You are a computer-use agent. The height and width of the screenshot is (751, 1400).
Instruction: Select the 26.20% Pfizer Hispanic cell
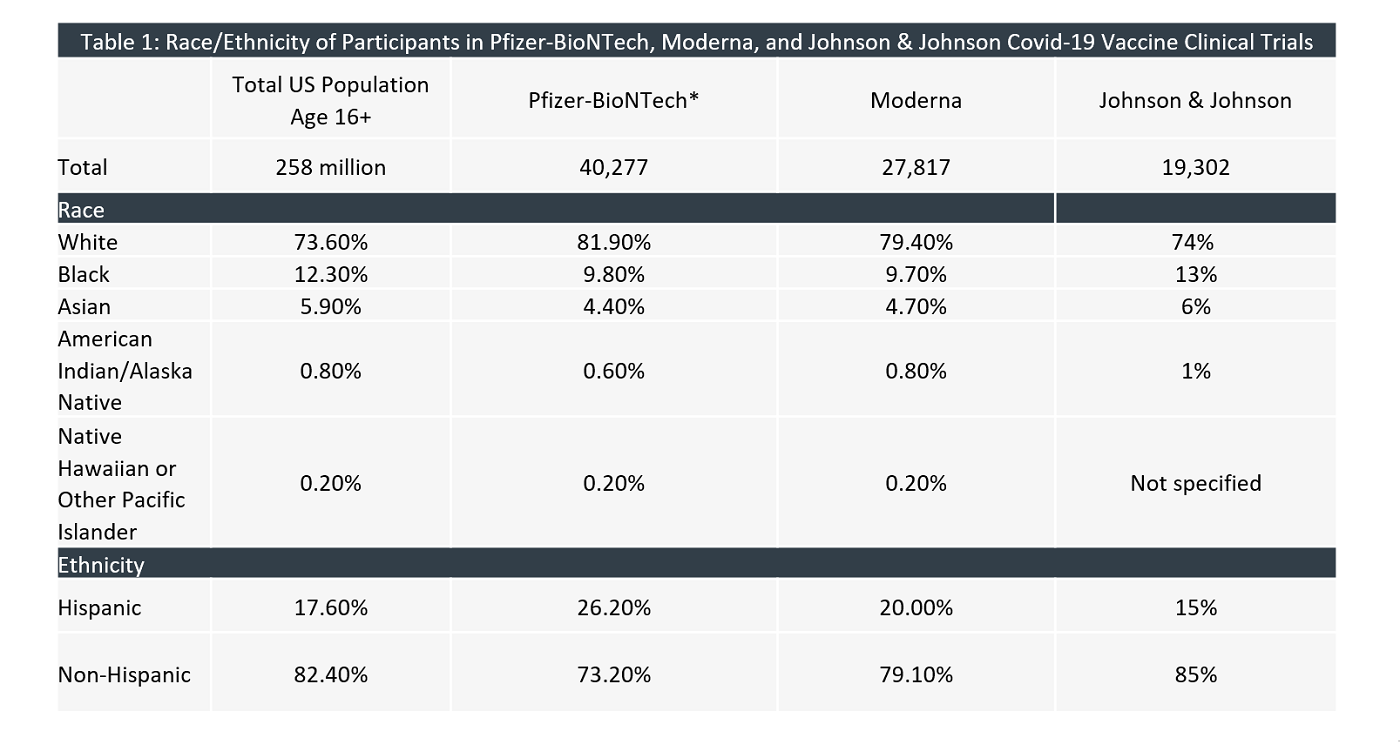pyautogui.click(x=616, y=607)
